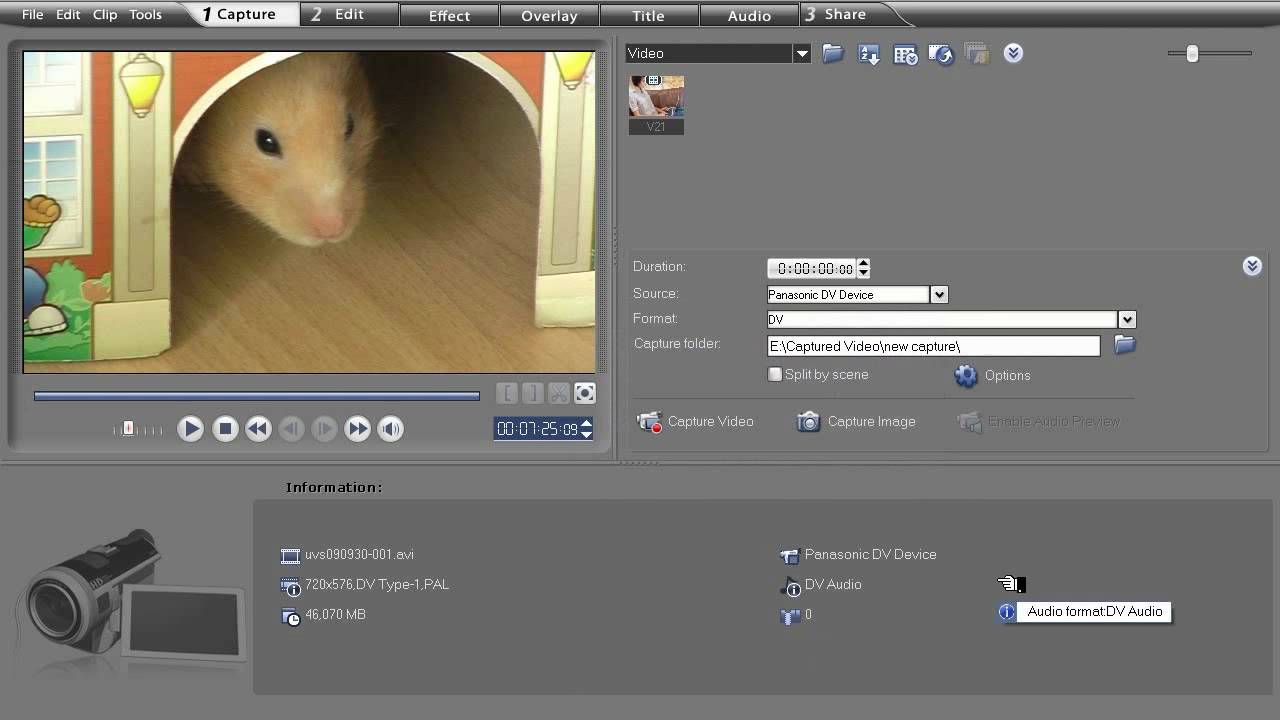Open capture Options gear button
Viewport: 1280px width, 720px height.
[992, 375]
